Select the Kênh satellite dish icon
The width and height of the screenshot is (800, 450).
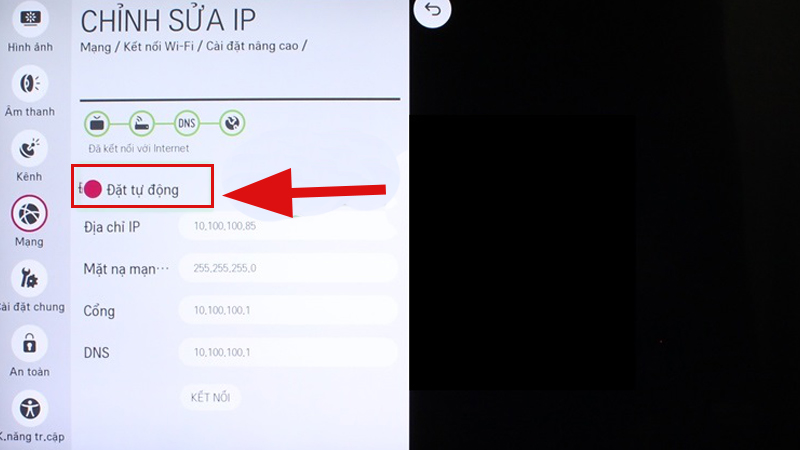[30, 148]
